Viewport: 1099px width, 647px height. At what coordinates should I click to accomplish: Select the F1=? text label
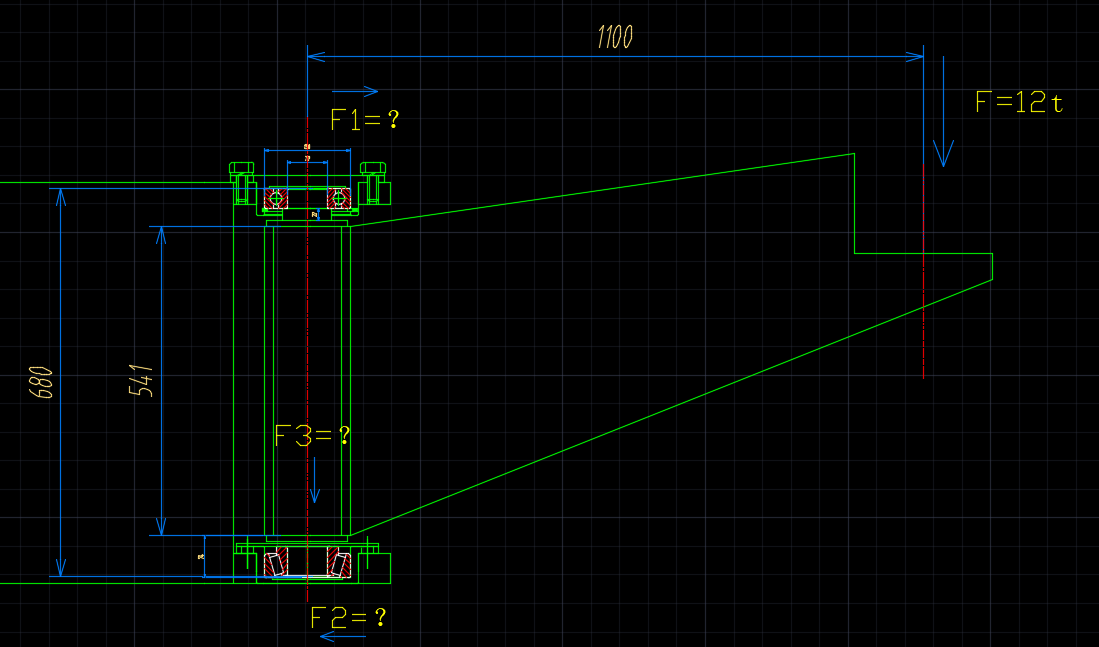point(365,120)
